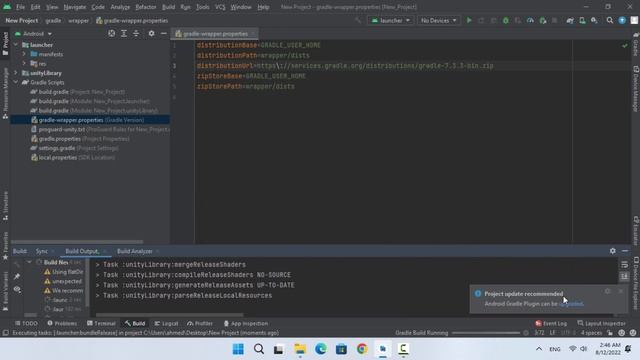Collapse the Build New Project node
Viewport: 640px width, 360px height.
coord(29,262)
